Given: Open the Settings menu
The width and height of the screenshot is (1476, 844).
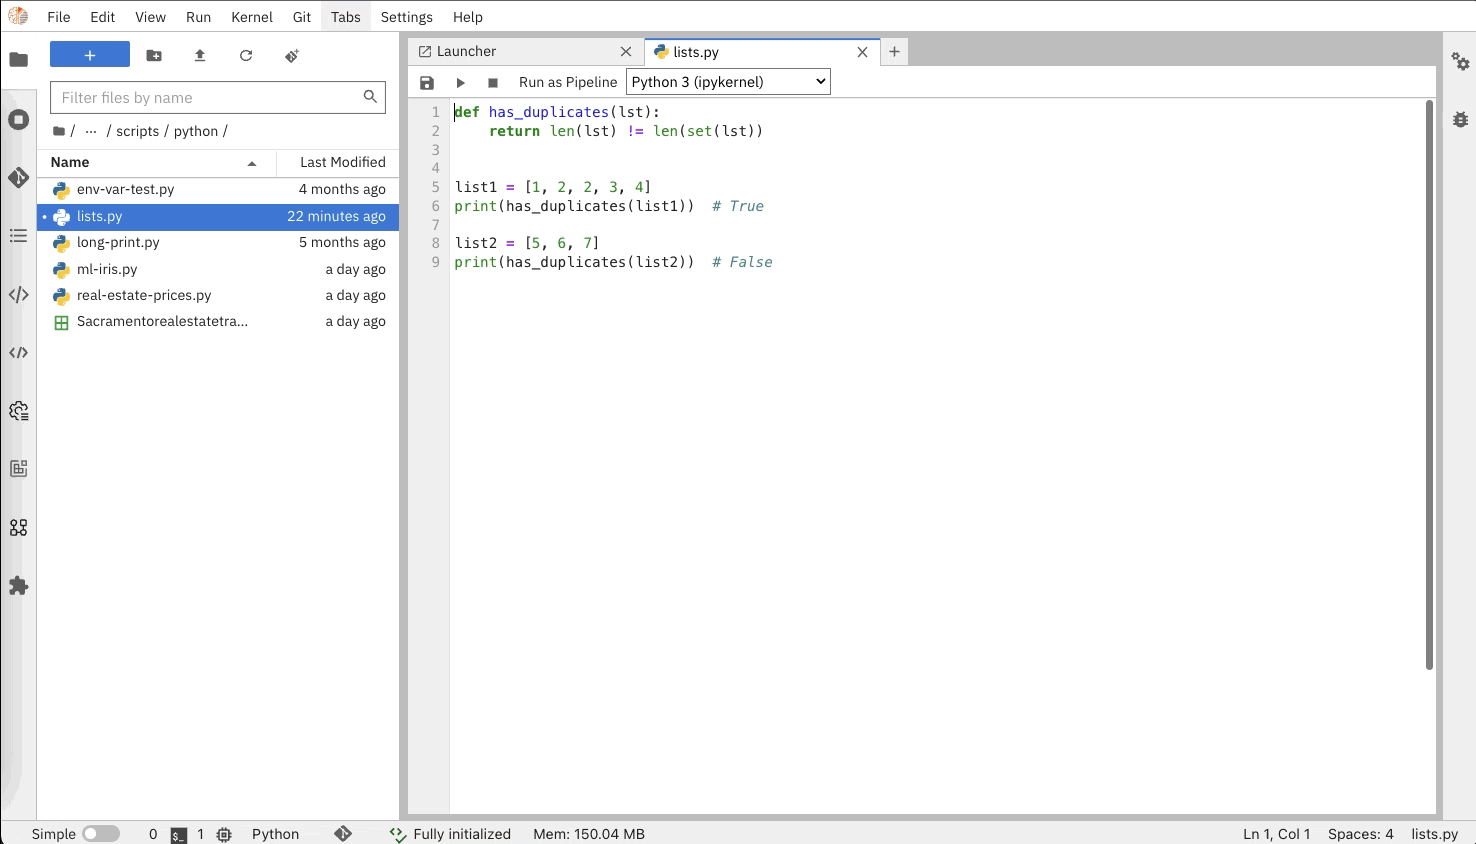Looking at the screenshot, I should coord(406,17).
